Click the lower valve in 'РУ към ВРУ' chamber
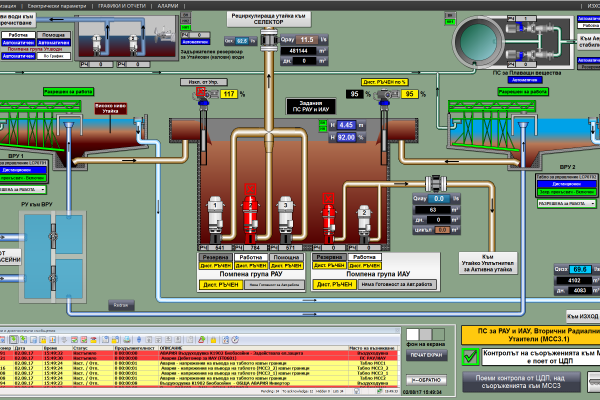The width and height of the screenshot is (600, 400). coord(53,278)
